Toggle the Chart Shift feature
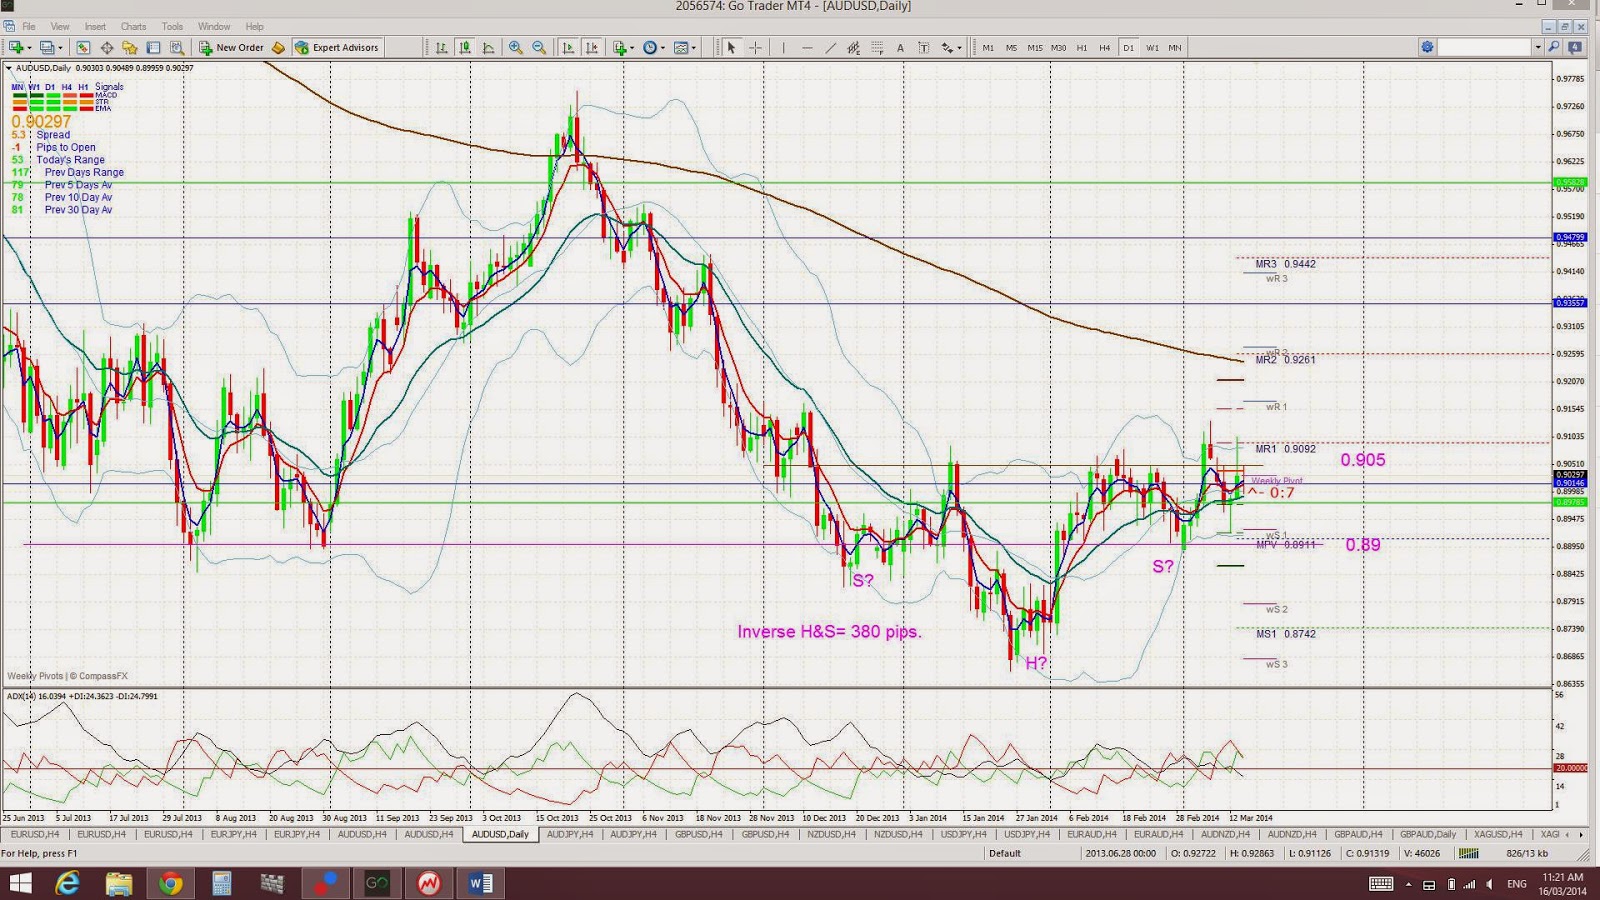This screenshot has height=900, width=1600. coord(592,47)
